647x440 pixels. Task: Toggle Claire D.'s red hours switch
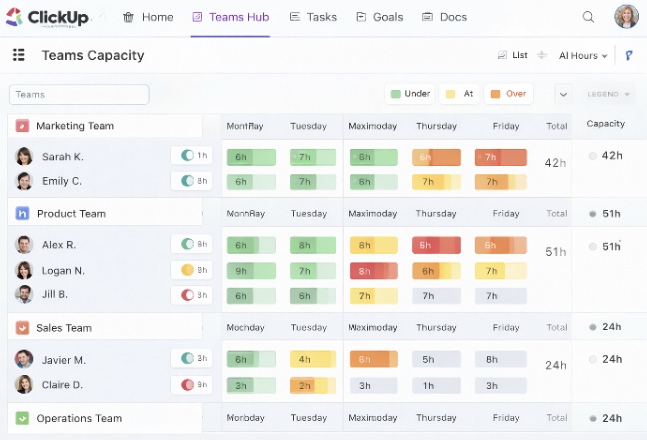pyautogui.click(x=186, y=385)
